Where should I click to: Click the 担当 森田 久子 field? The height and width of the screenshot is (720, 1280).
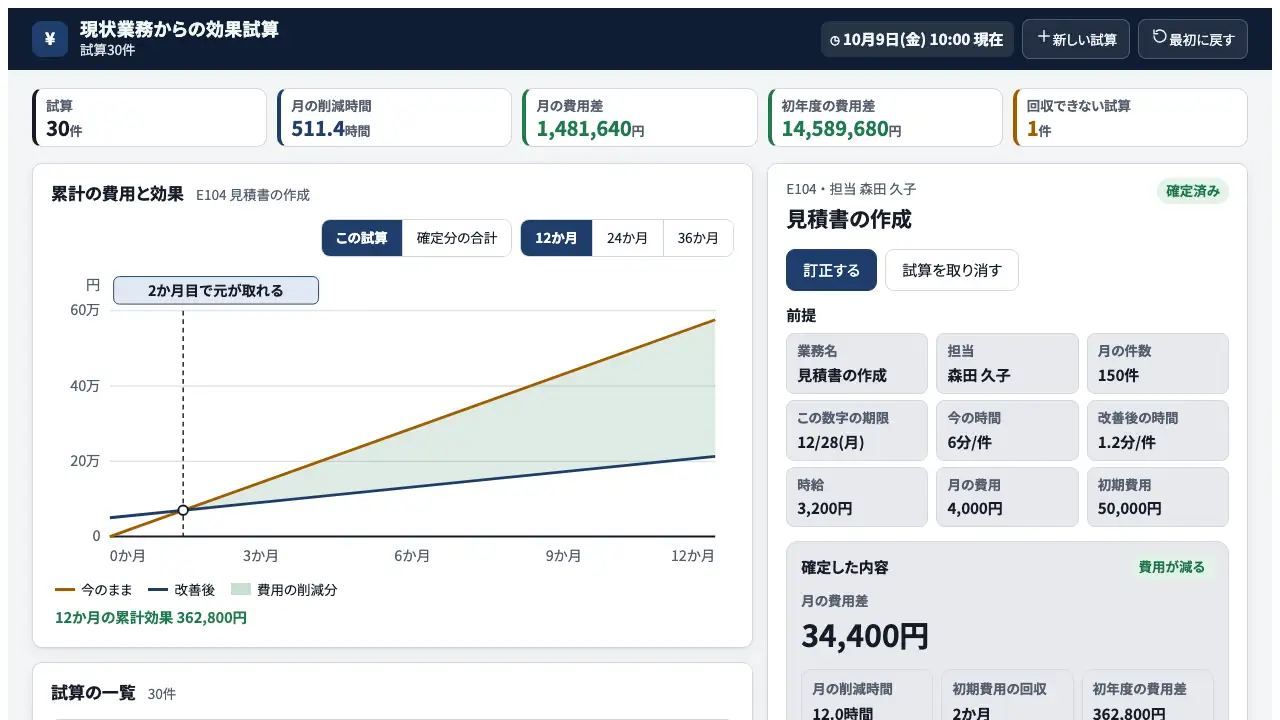(x=1008, y=363)
